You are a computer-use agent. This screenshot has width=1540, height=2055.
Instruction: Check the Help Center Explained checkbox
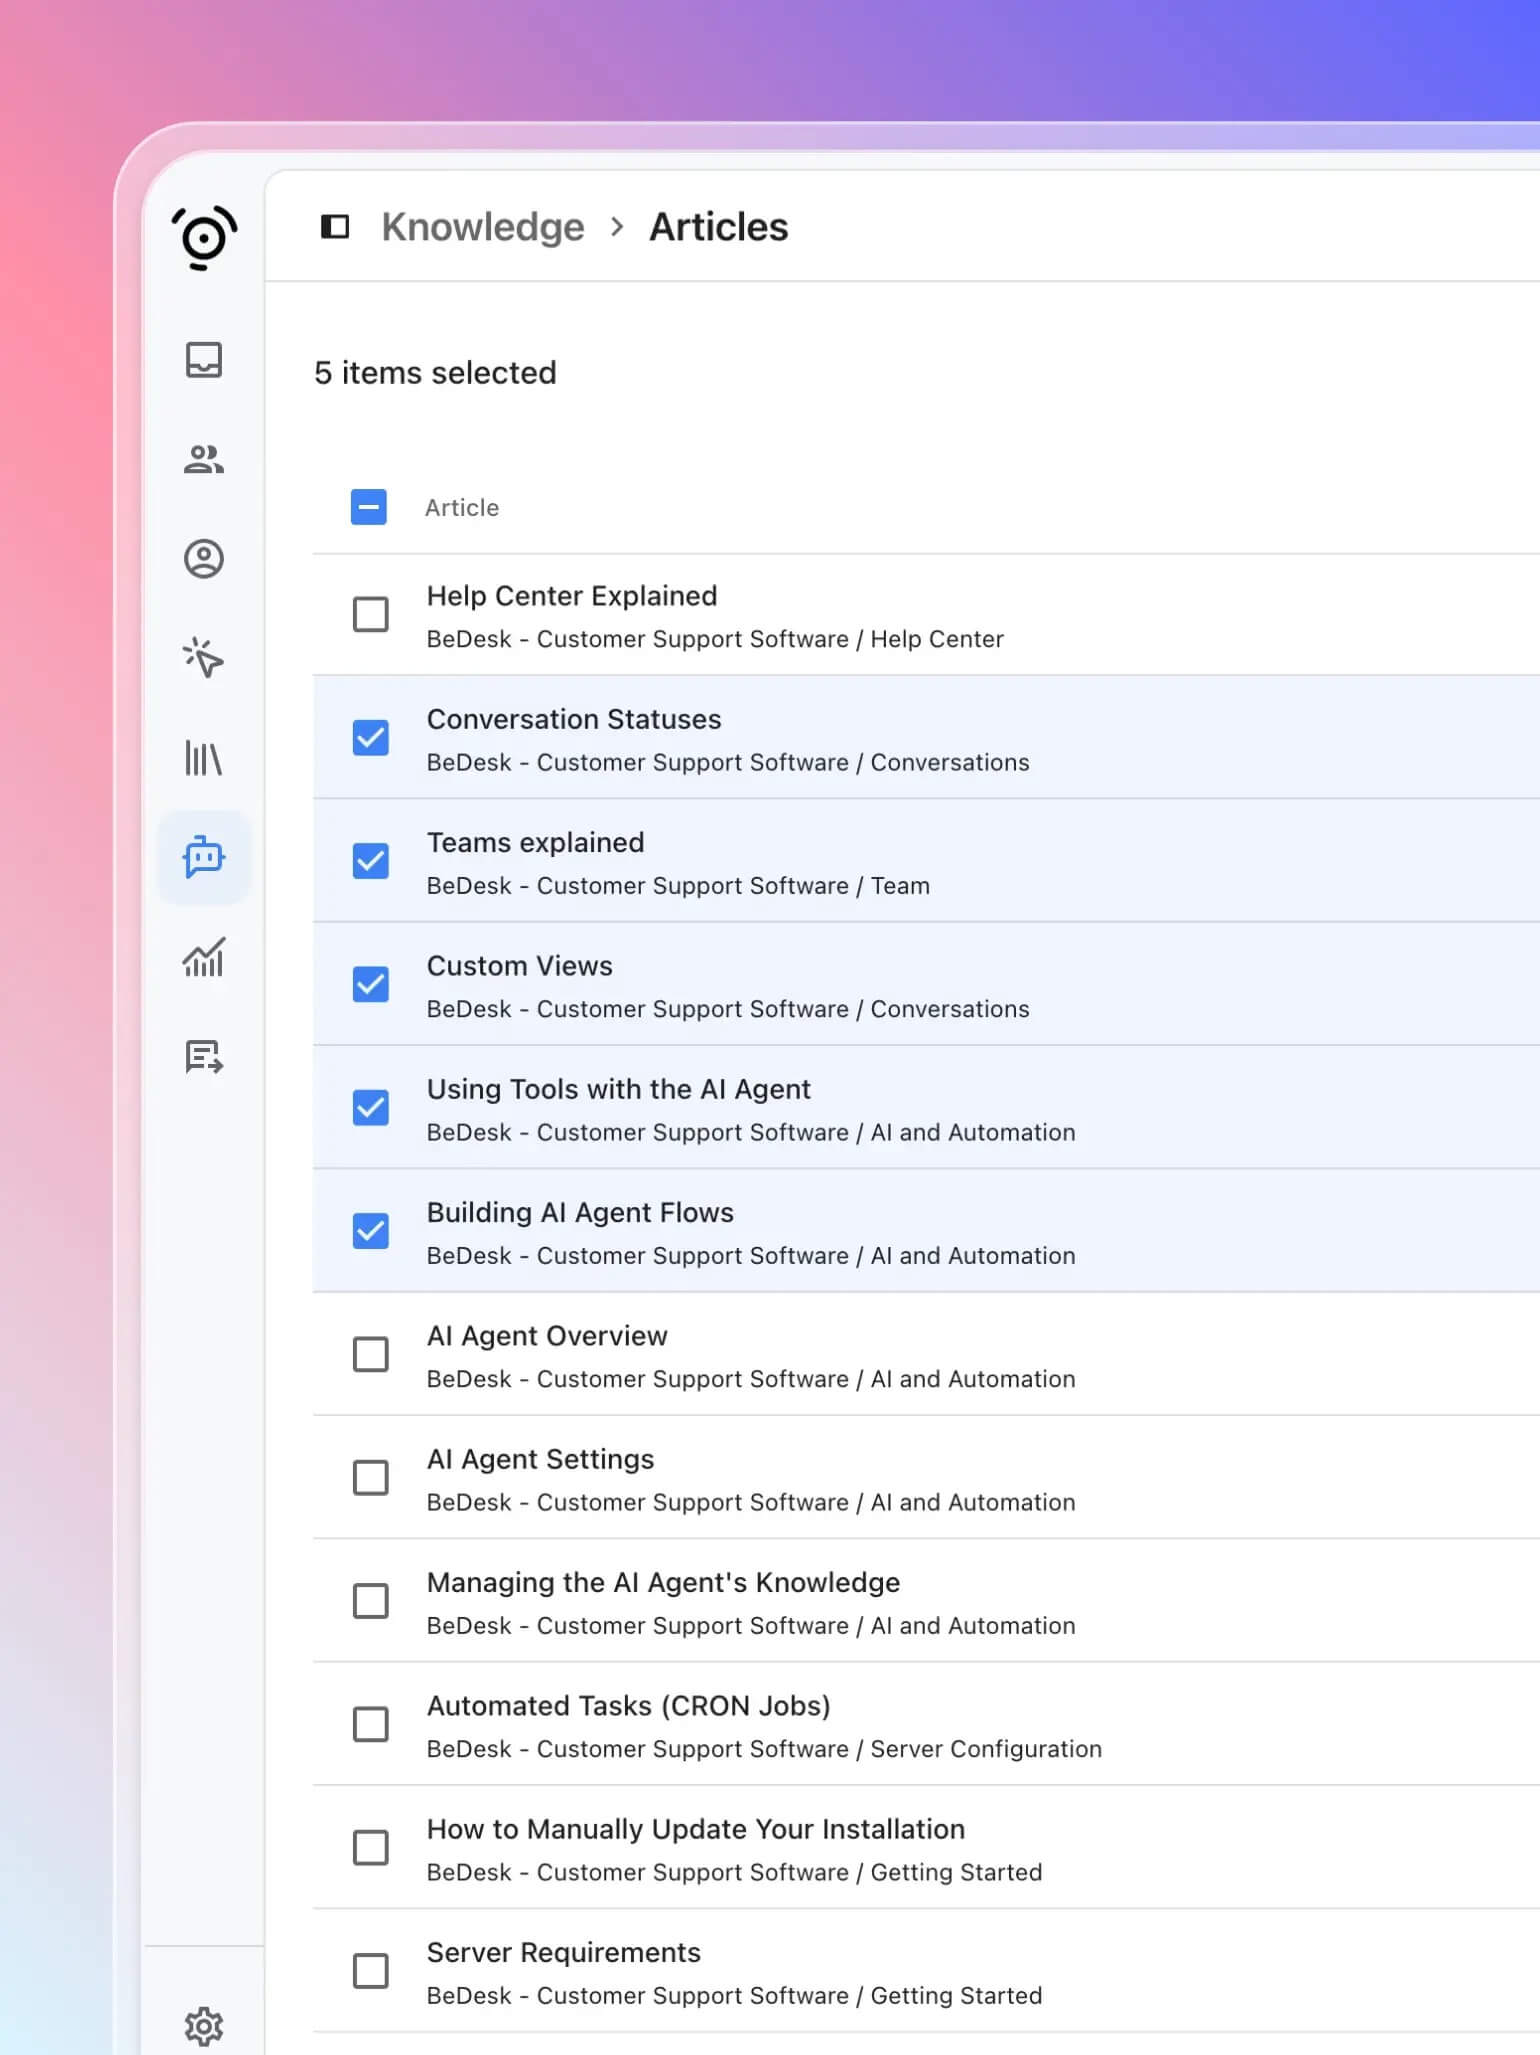[371, 615]
